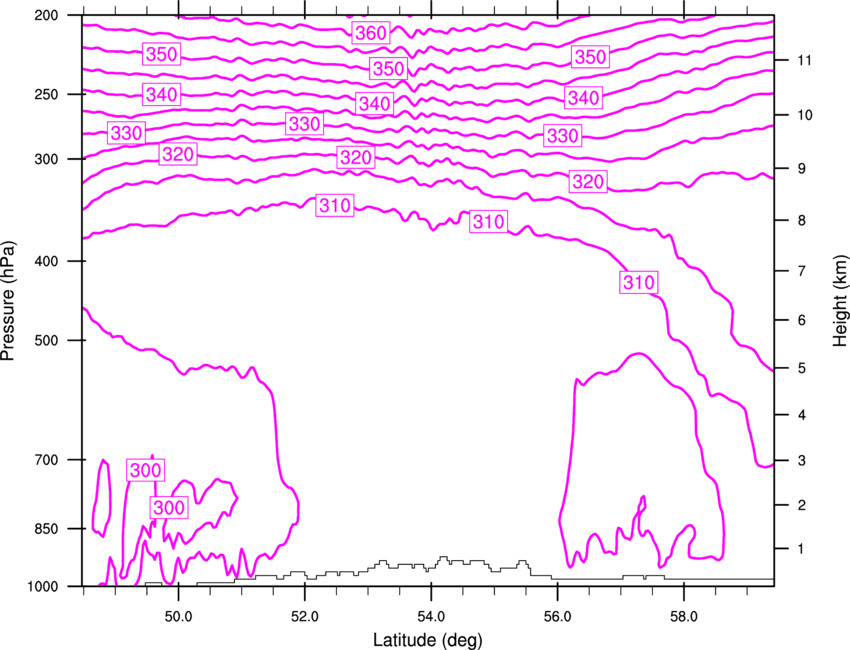Click the 1000 pressure tick label
This screenshot has height=650, width=850.
(42, 587)
